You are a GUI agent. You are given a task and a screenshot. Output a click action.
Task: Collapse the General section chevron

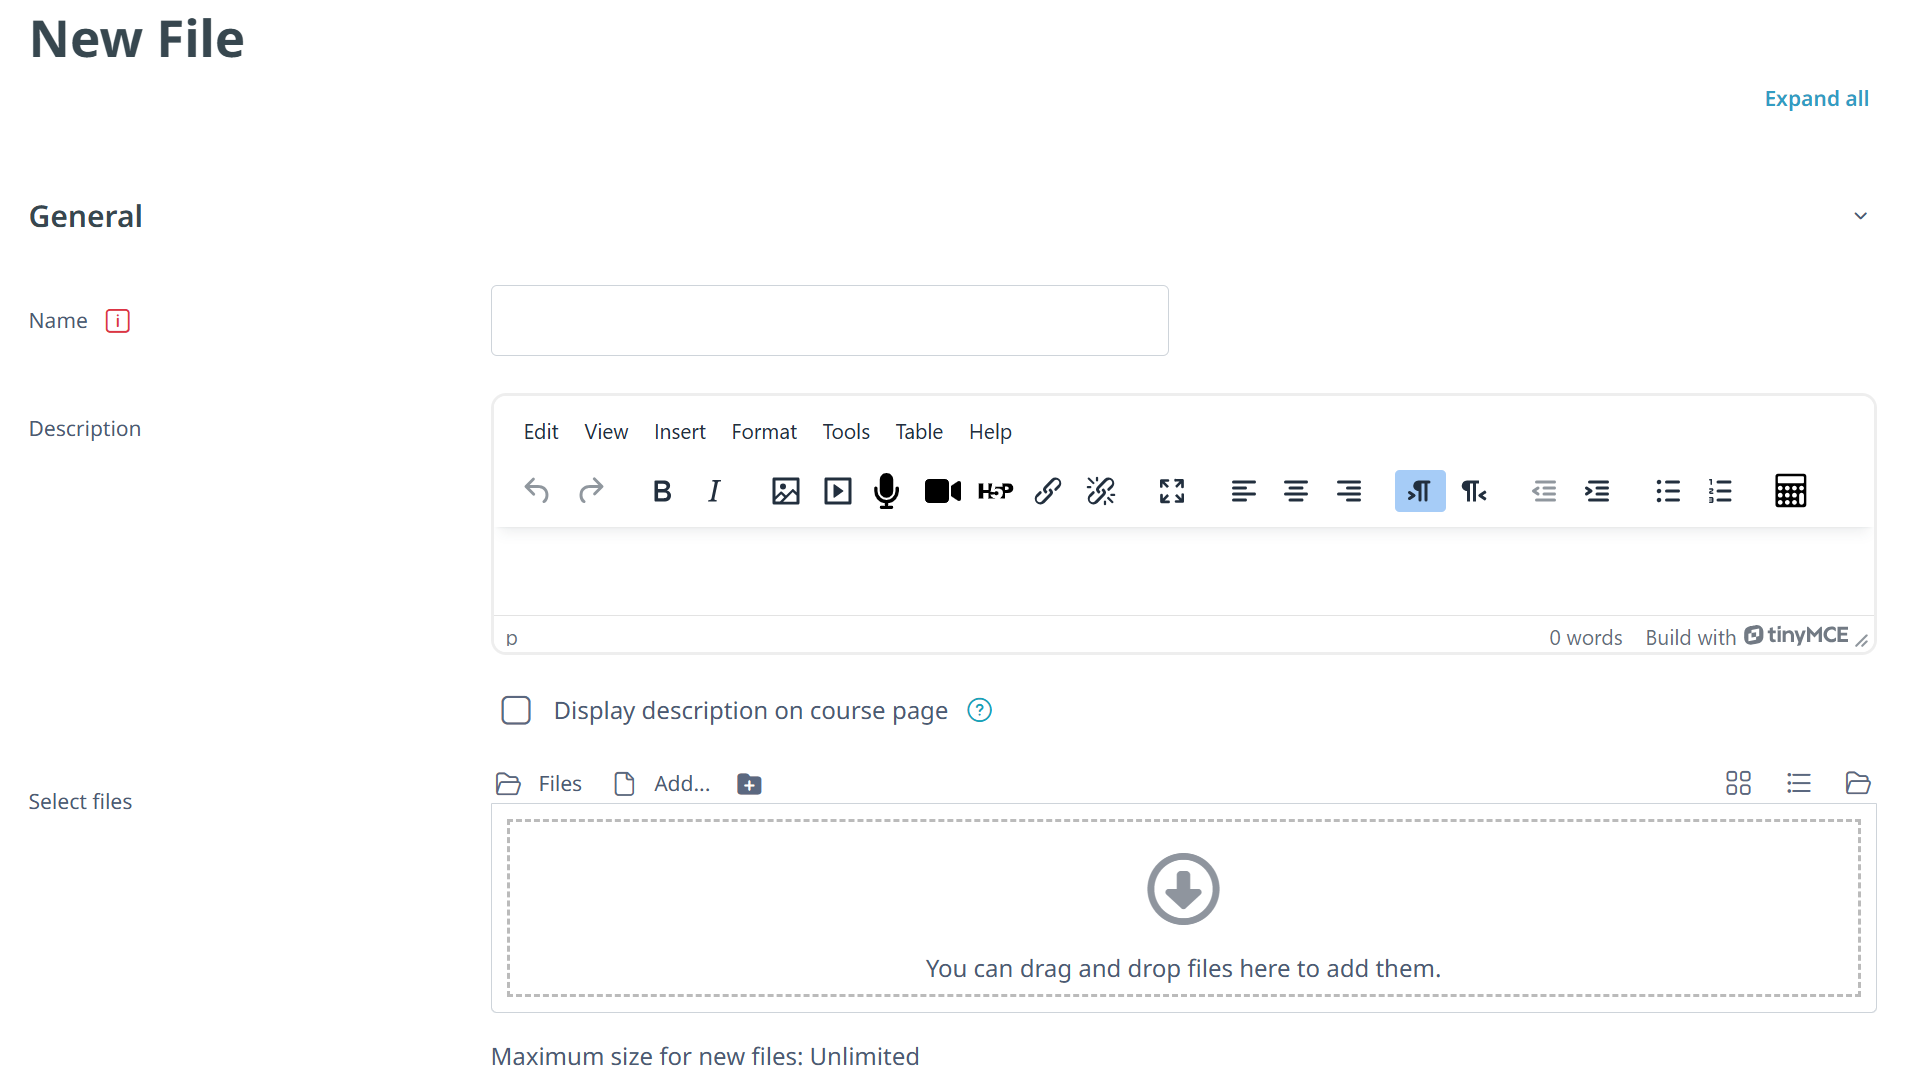point(1860,216)
